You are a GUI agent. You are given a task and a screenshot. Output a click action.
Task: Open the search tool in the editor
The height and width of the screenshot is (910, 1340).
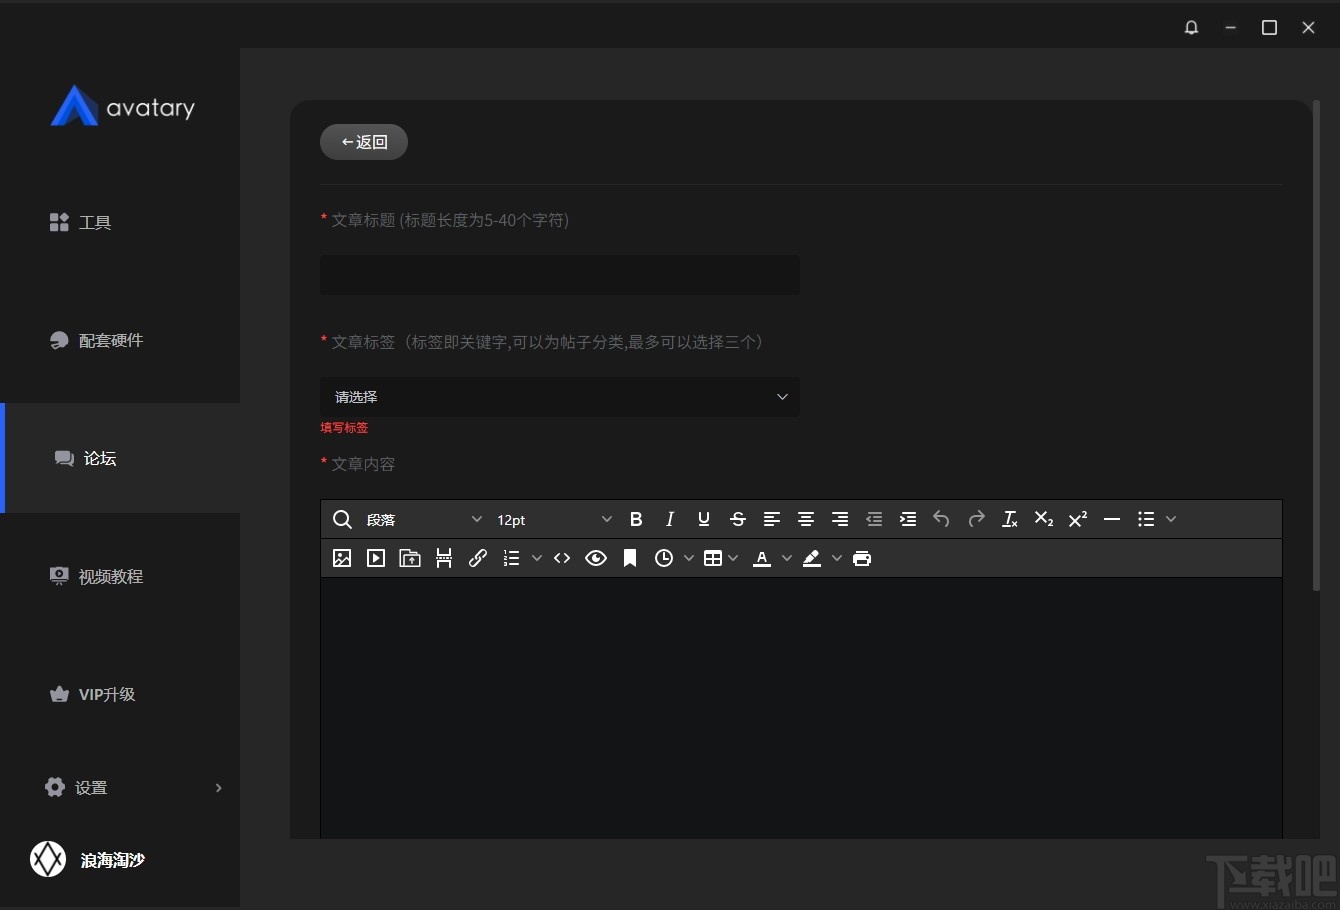pos(341,519)
